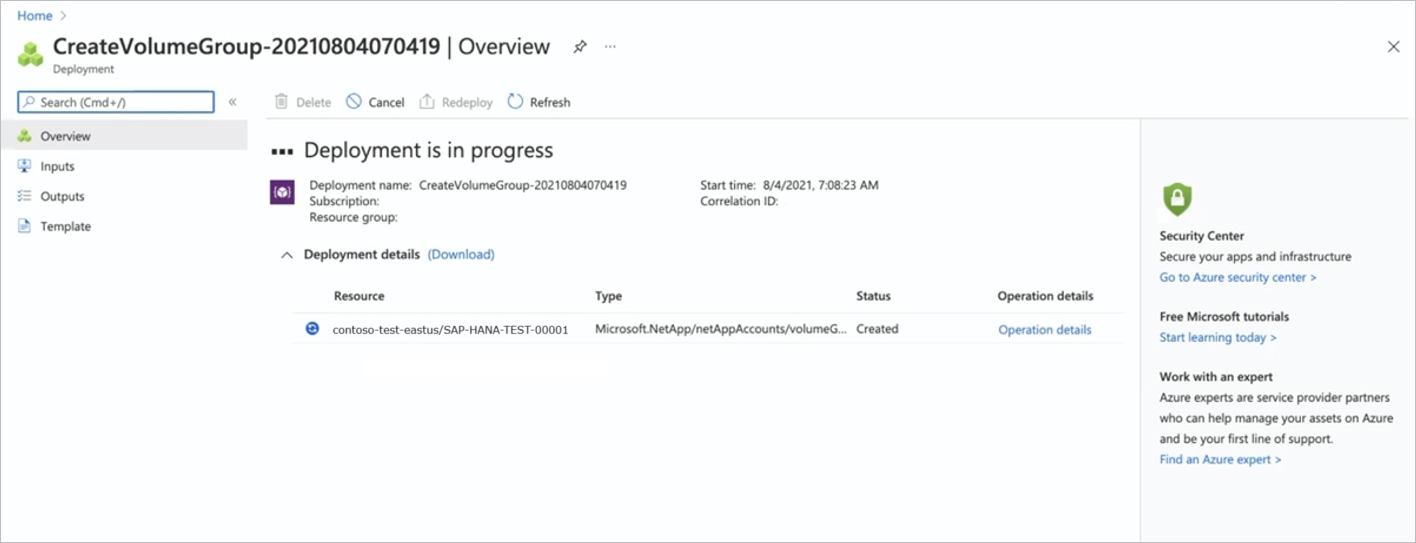
Task: Collapse the Deployment details section
Action: (x=287, y=255)
